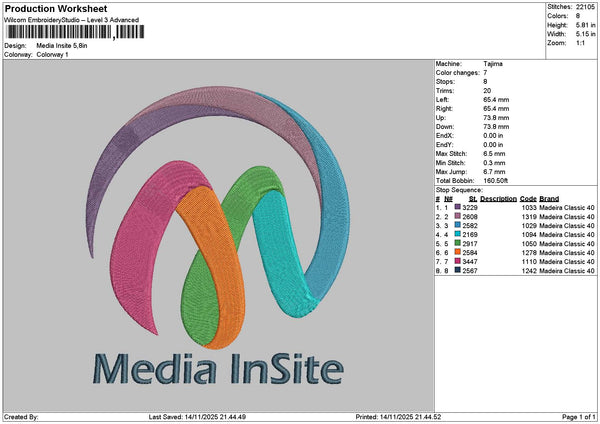Click Madeira Classic 40 in stop 5 row

pos(567,243)
